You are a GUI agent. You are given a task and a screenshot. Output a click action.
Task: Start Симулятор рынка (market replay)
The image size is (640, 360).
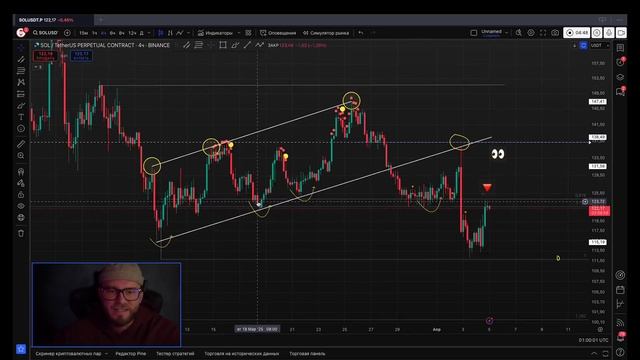coord(326,33)
